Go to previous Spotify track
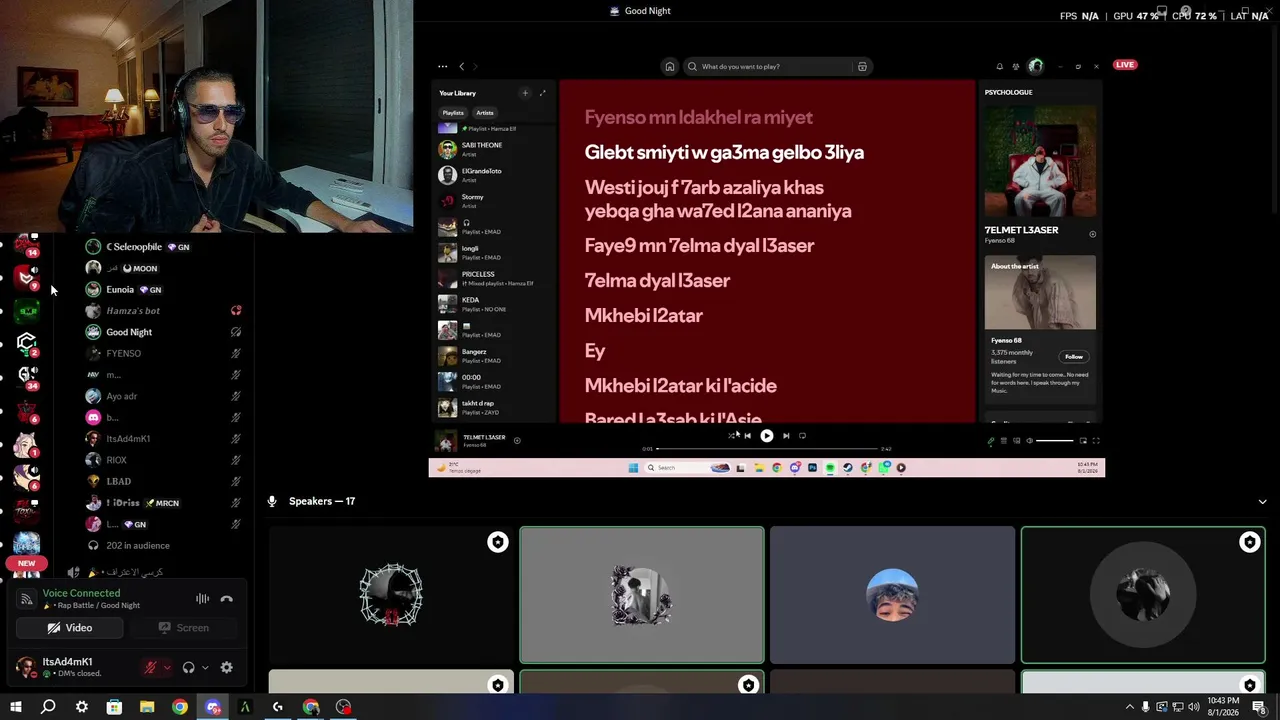 [x=748, y=436]
